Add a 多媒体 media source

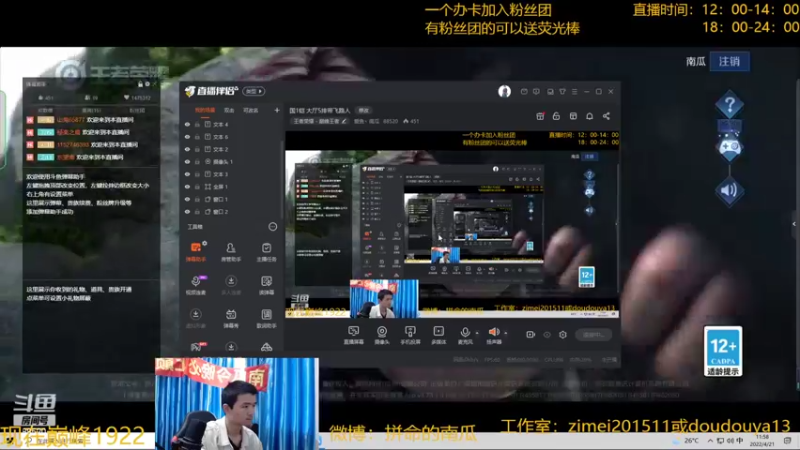pyautogui.click(x=438, y=335)
